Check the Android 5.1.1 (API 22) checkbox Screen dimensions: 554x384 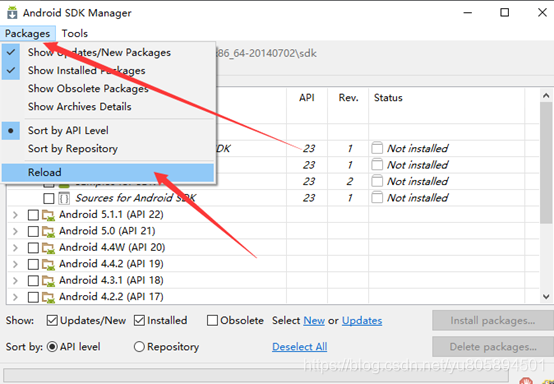tap(33, 215)
